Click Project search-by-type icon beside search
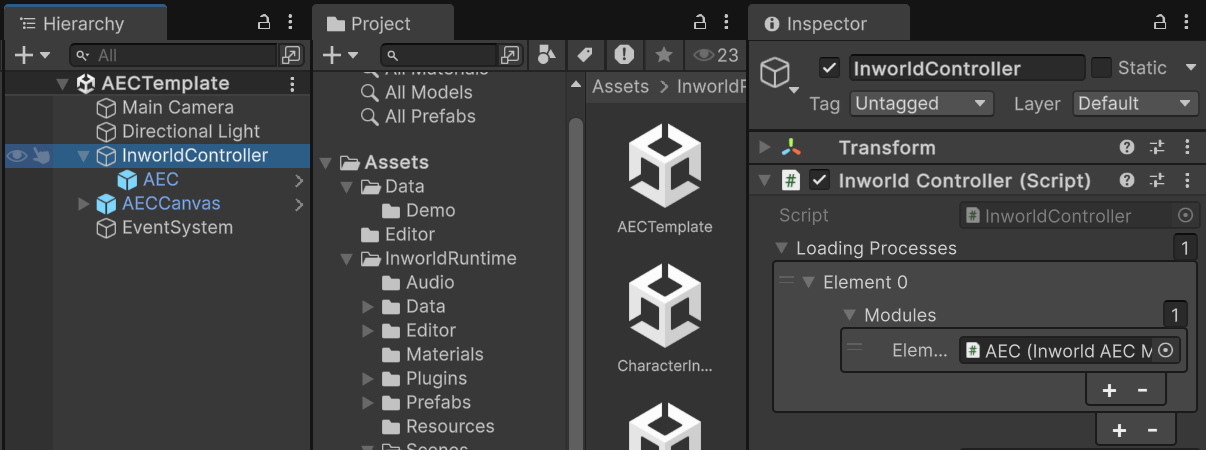 (511, 55)
